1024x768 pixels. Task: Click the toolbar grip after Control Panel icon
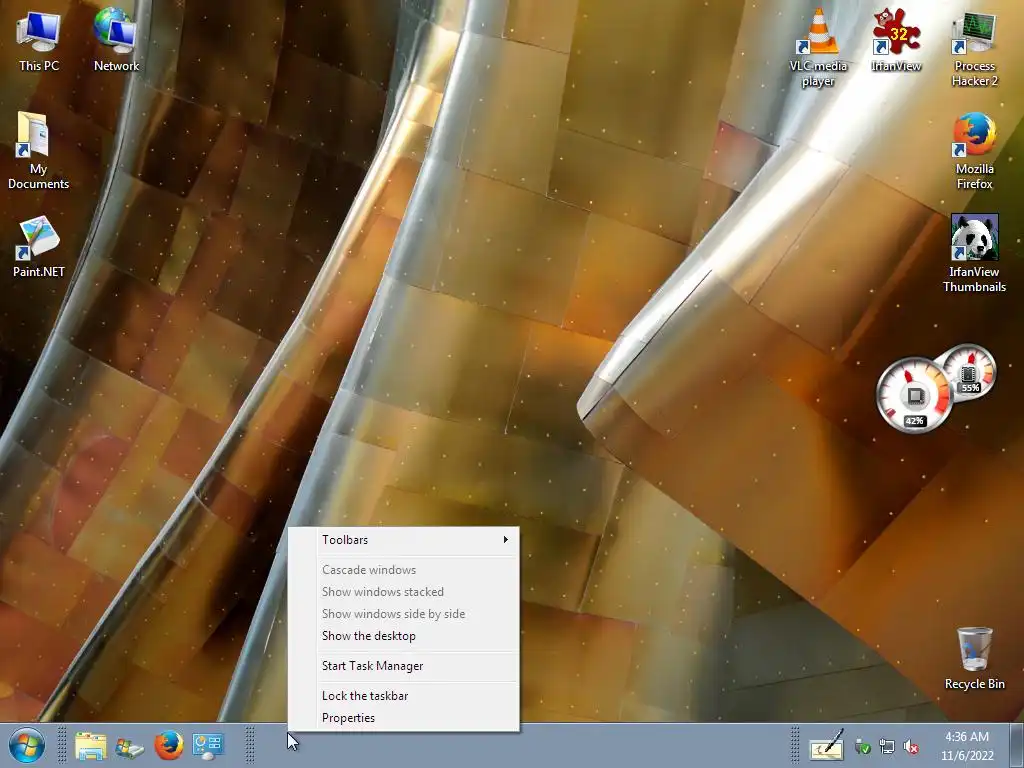pyautogui.click(x=249, y=745)
